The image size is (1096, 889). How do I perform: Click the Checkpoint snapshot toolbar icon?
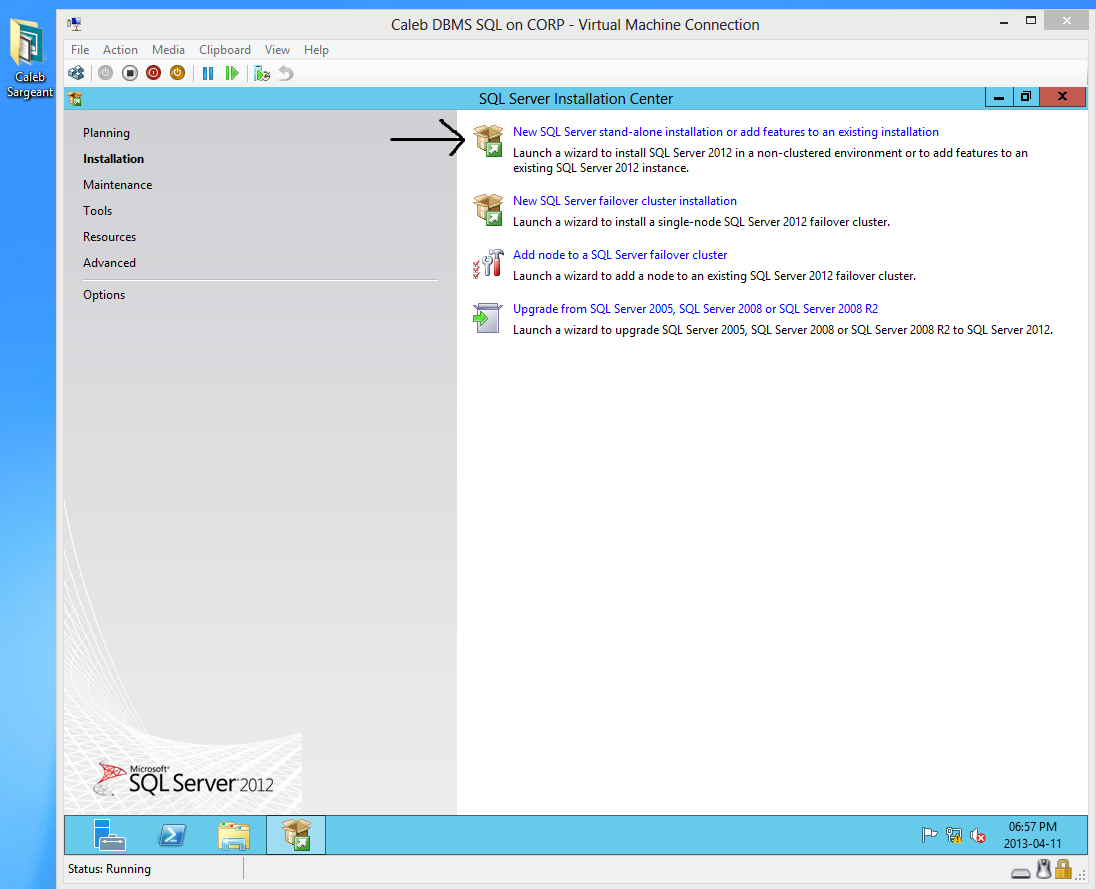coord(262,73)
